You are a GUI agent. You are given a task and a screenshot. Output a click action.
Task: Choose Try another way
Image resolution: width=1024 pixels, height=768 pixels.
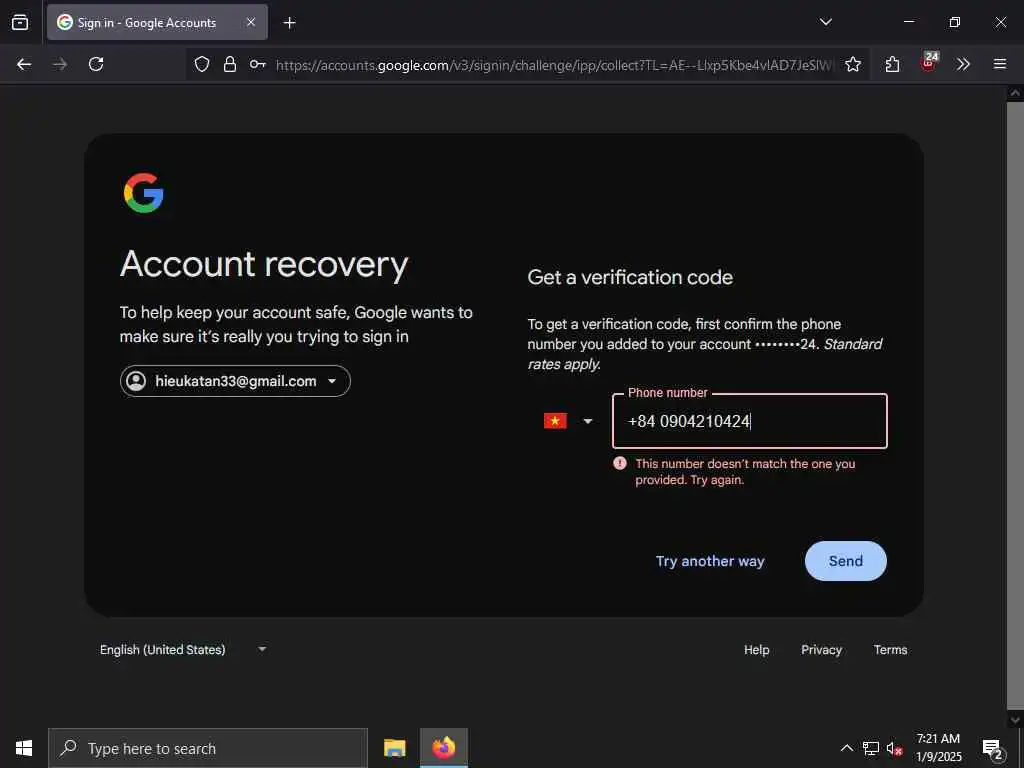tap(710, 561)
